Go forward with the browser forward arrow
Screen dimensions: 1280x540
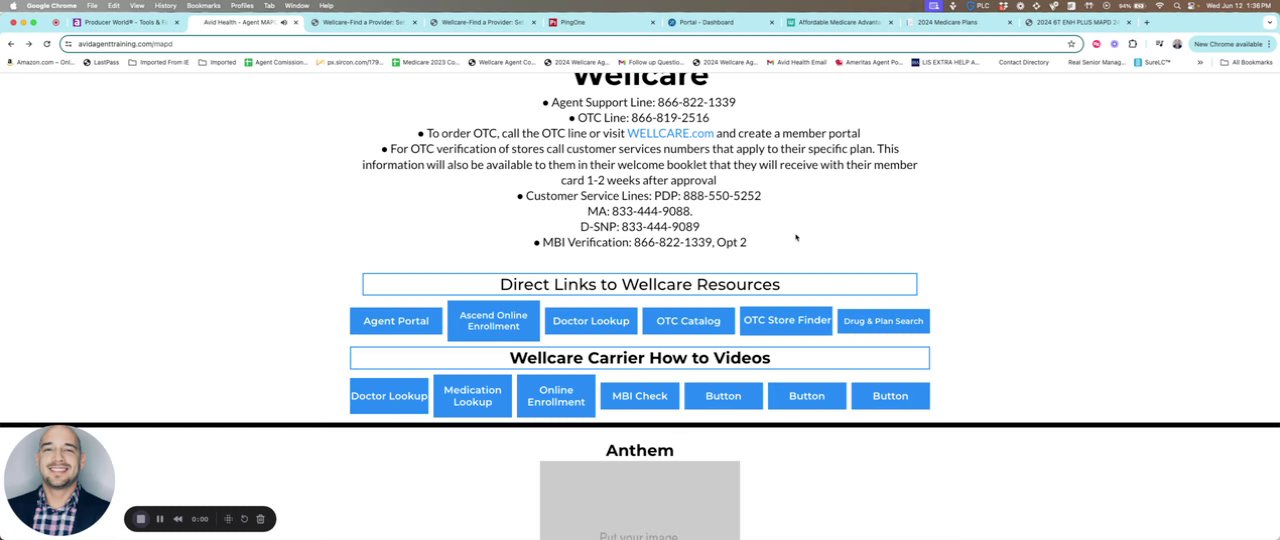click(x=28, y=44)
